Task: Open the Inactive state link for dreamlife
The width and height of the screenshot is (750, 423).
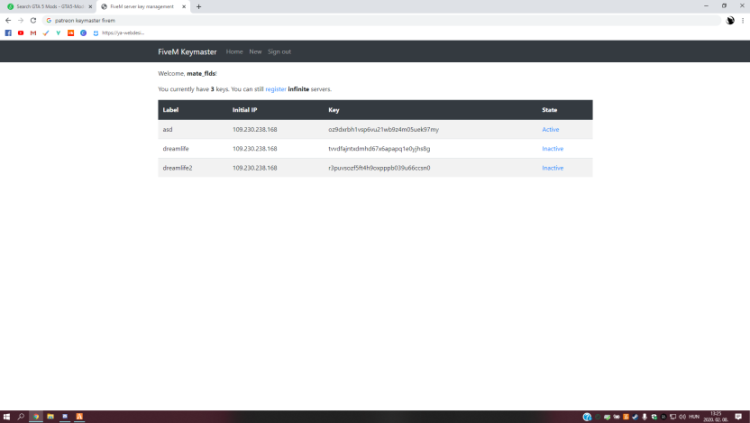Action: 552,149
